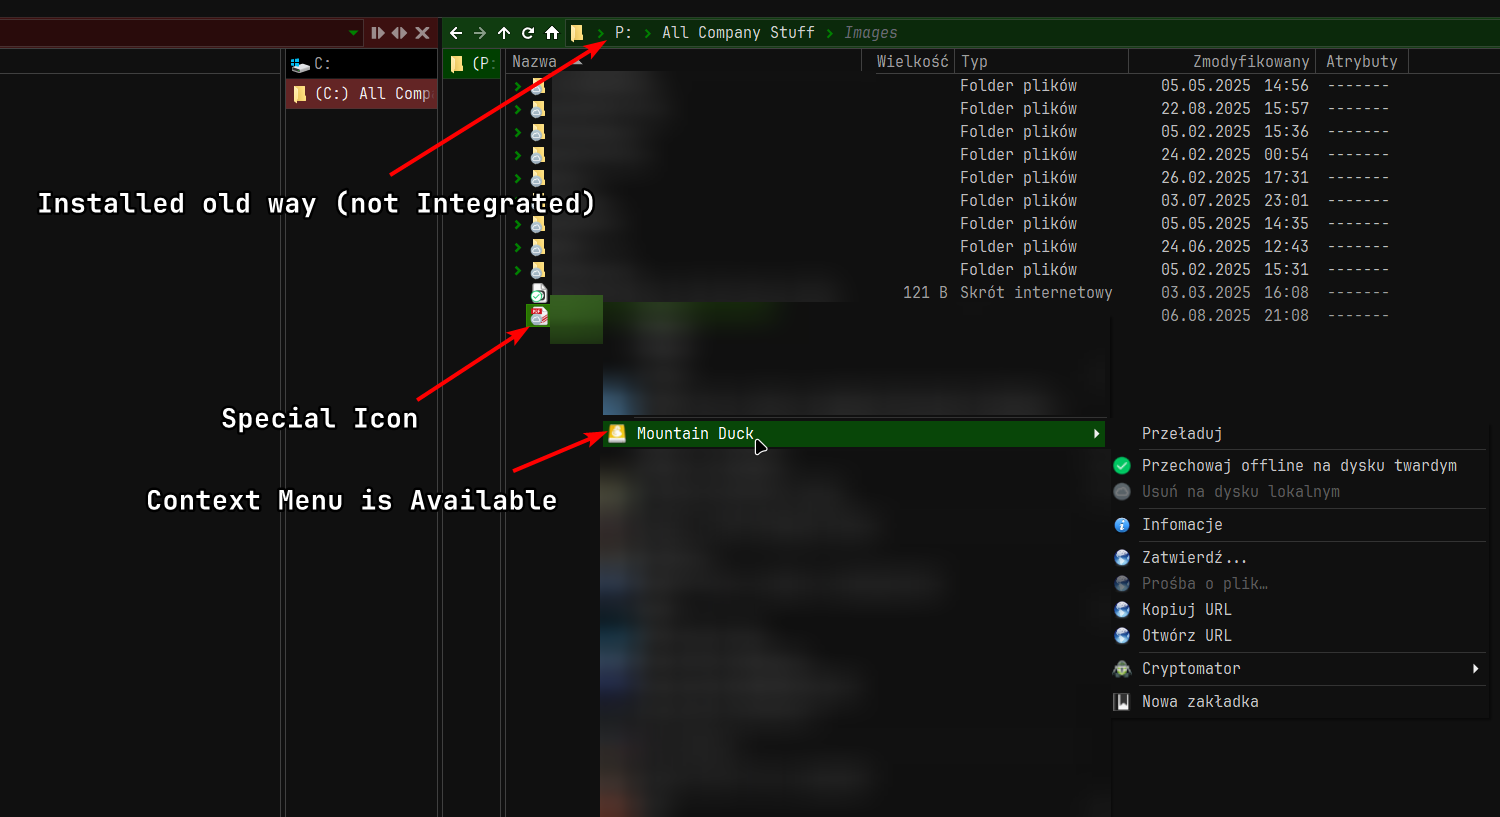
Task: Click the internet shortcut file icon
Action: pos(539,293)
